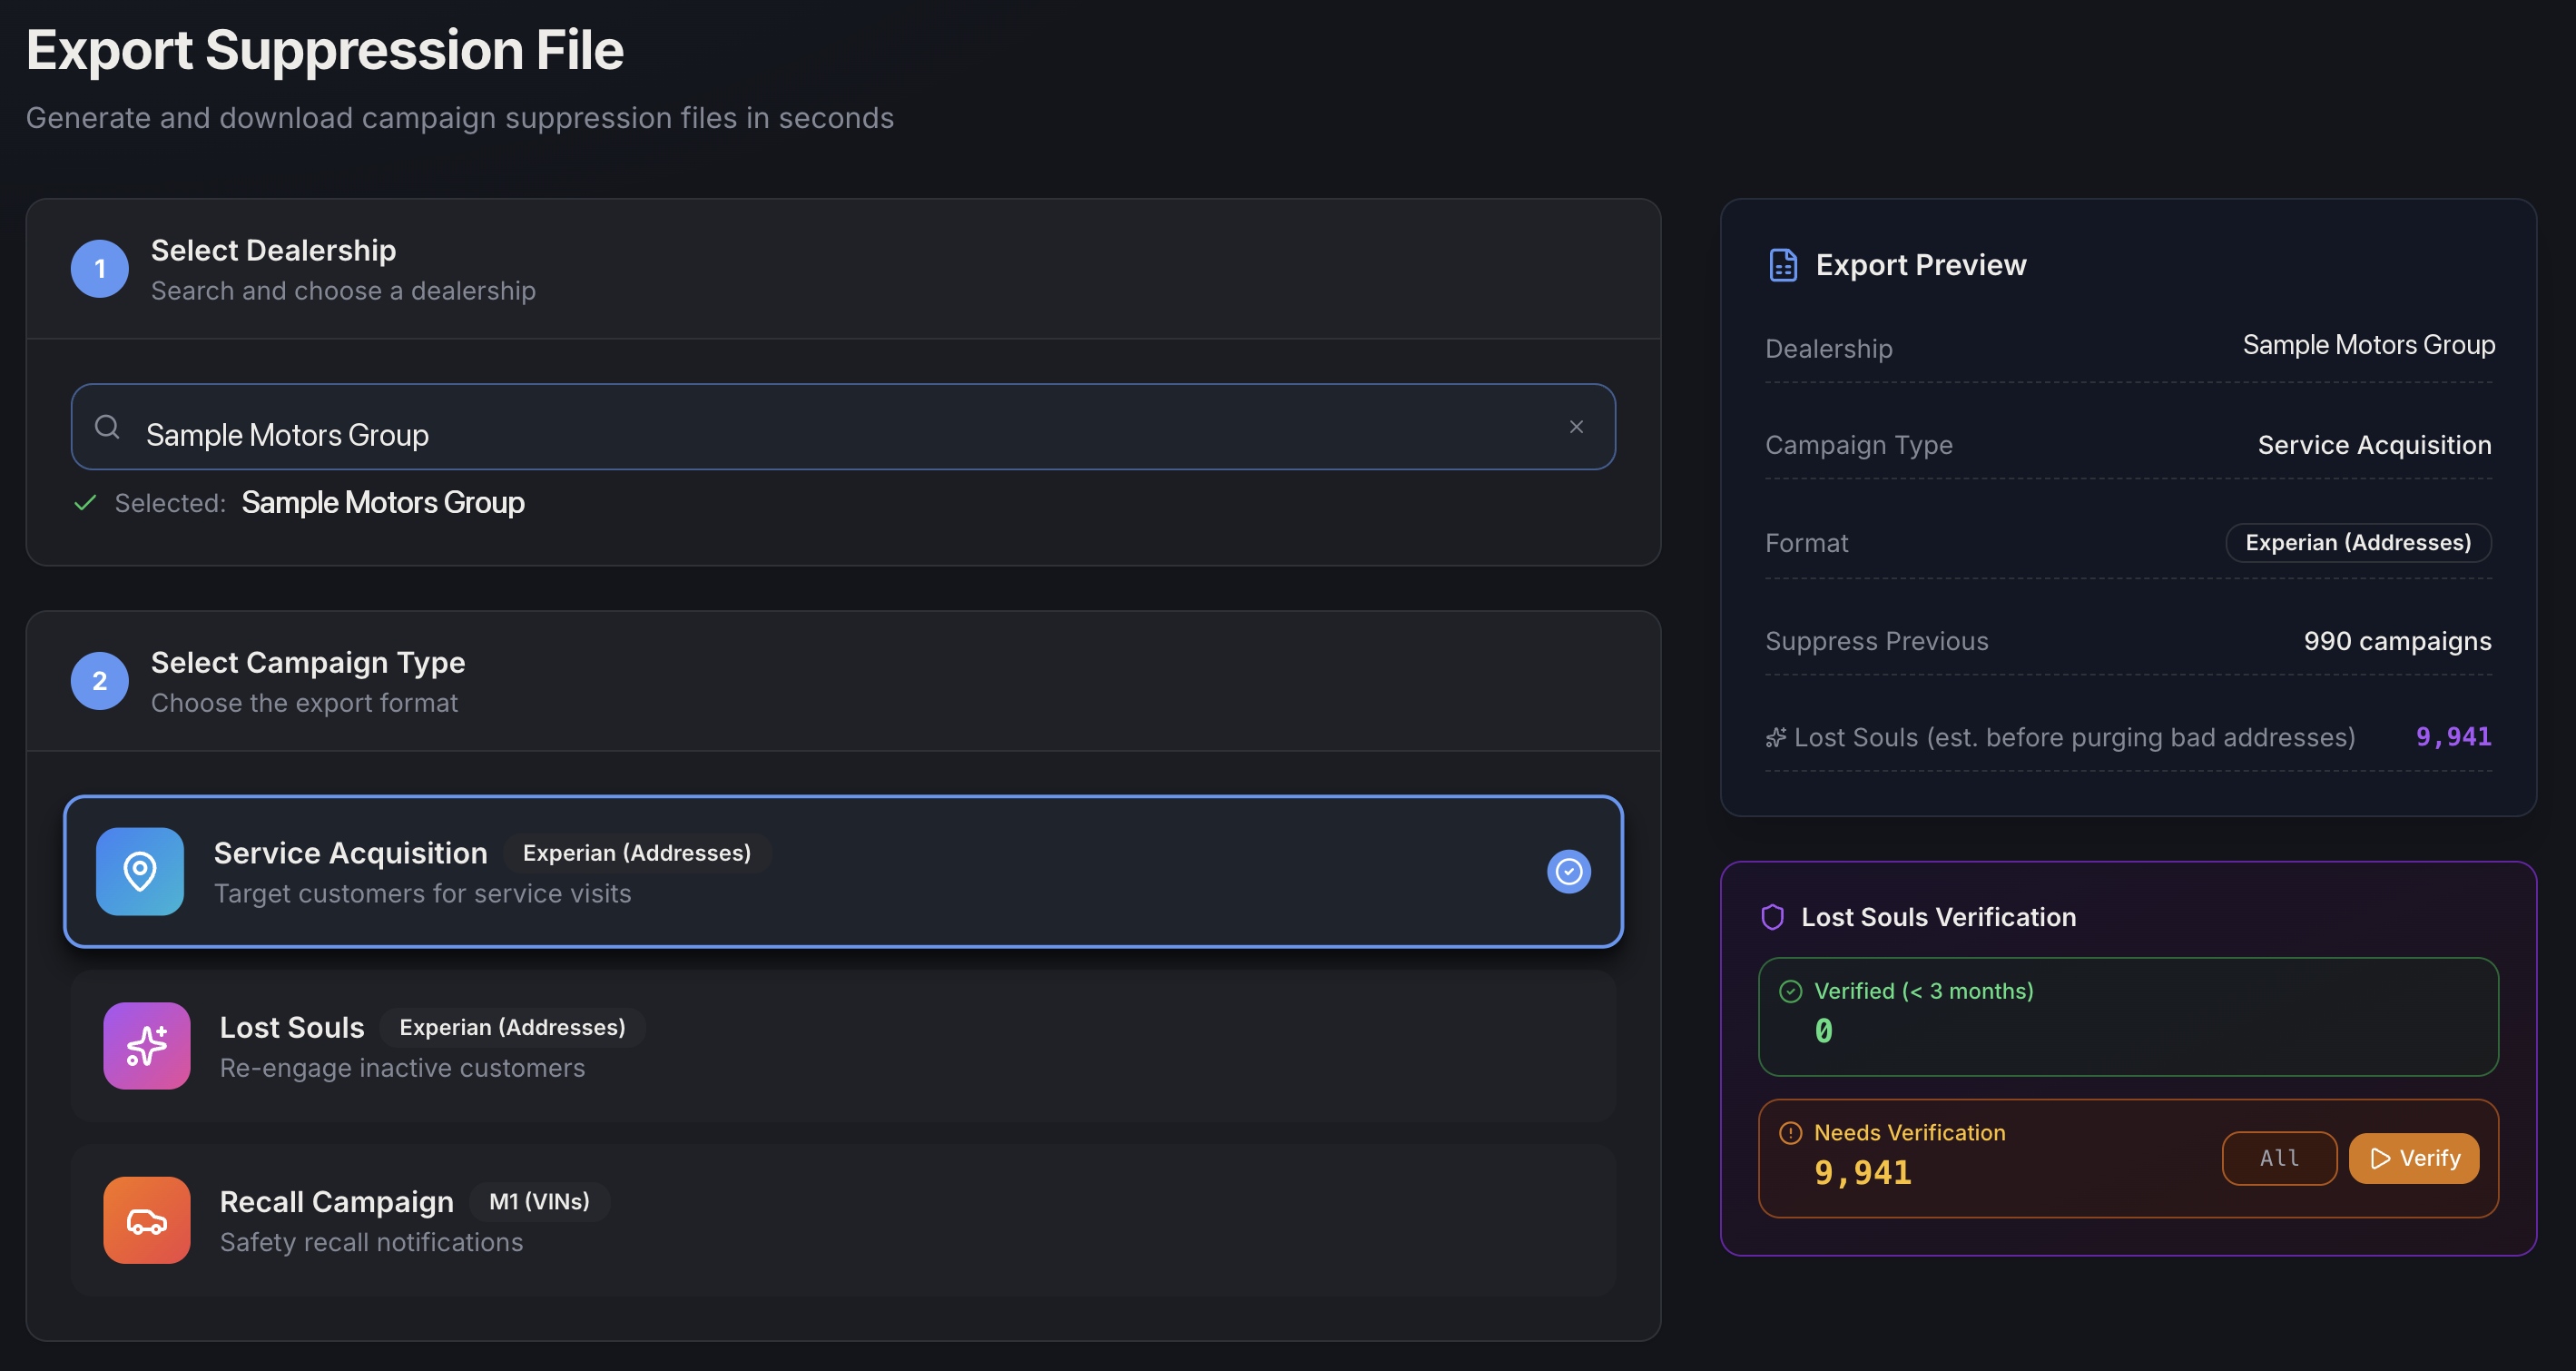Viewport: 2576px width, 1371px height.
Task: Click the Export Suppression File page title
Action: pyautogui.click(x=325, y=50)
